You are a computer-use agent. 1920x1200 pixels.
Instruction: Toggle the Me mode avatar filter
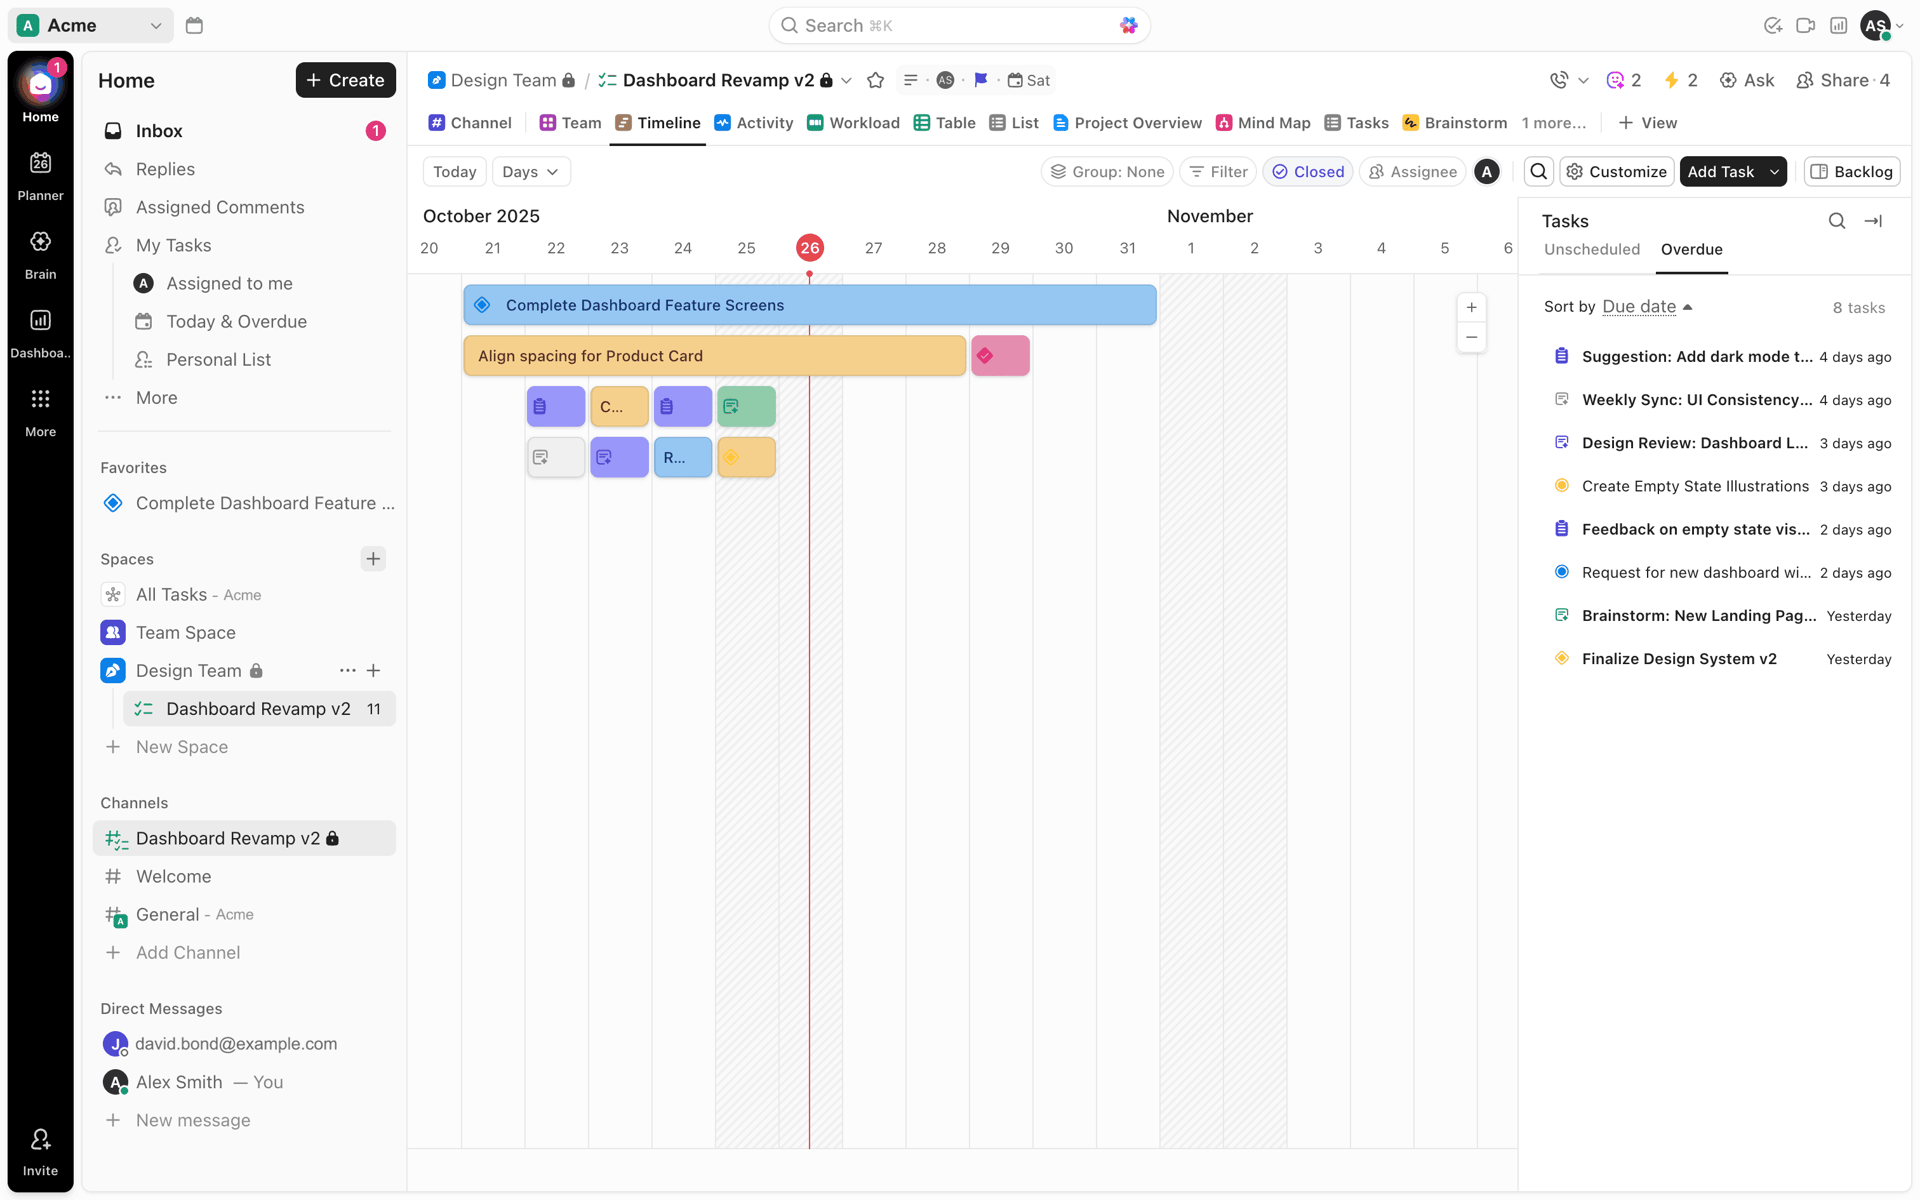click(x=1487, y=171)
